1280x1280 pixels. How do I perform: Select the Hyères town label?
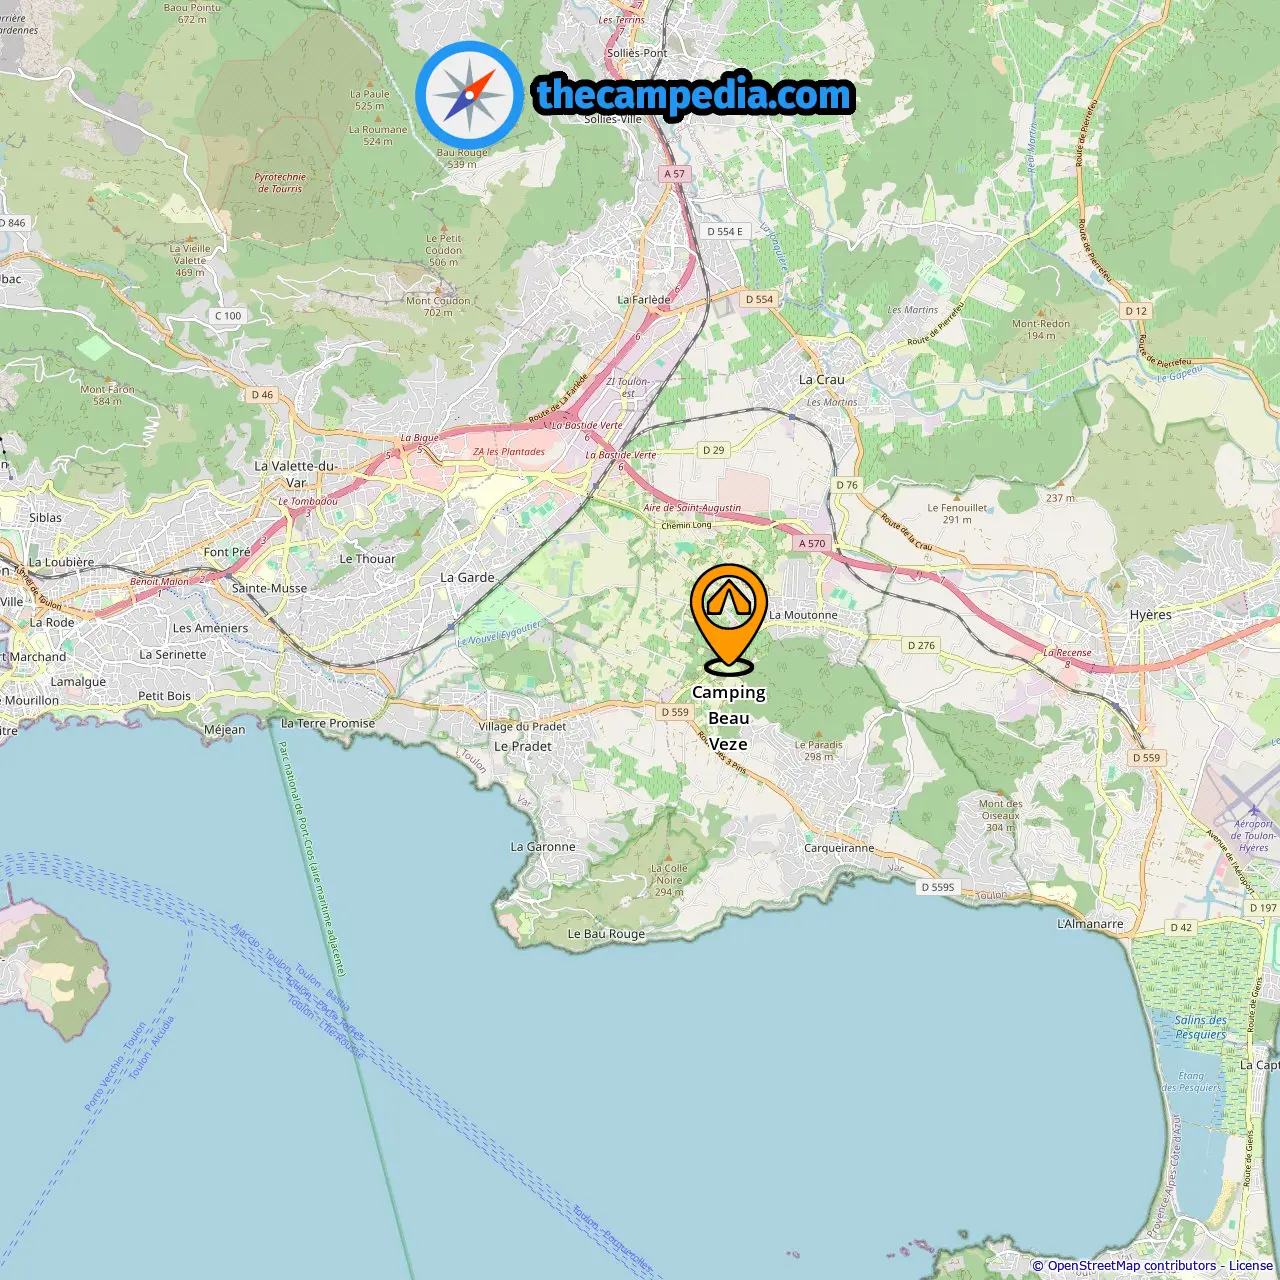coord(1150,615)
